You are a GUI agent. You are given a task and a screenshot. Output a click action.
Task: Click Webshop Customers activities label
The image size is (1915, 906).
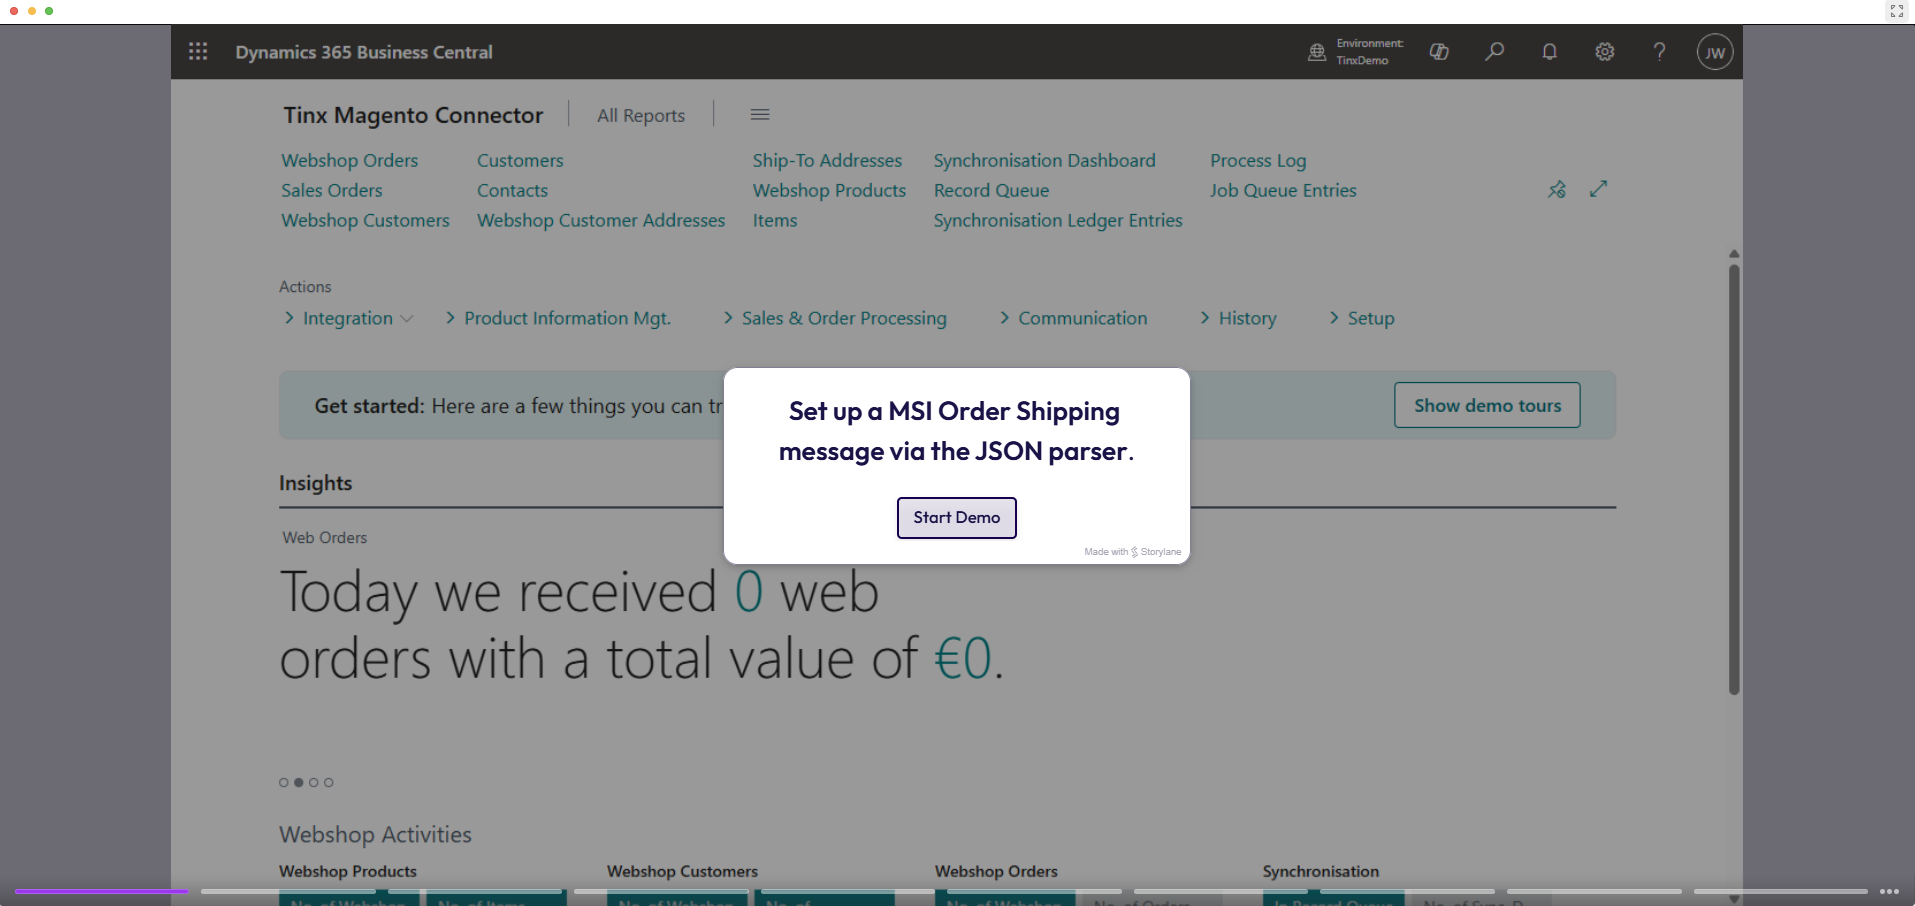click(x=682, y=871)
